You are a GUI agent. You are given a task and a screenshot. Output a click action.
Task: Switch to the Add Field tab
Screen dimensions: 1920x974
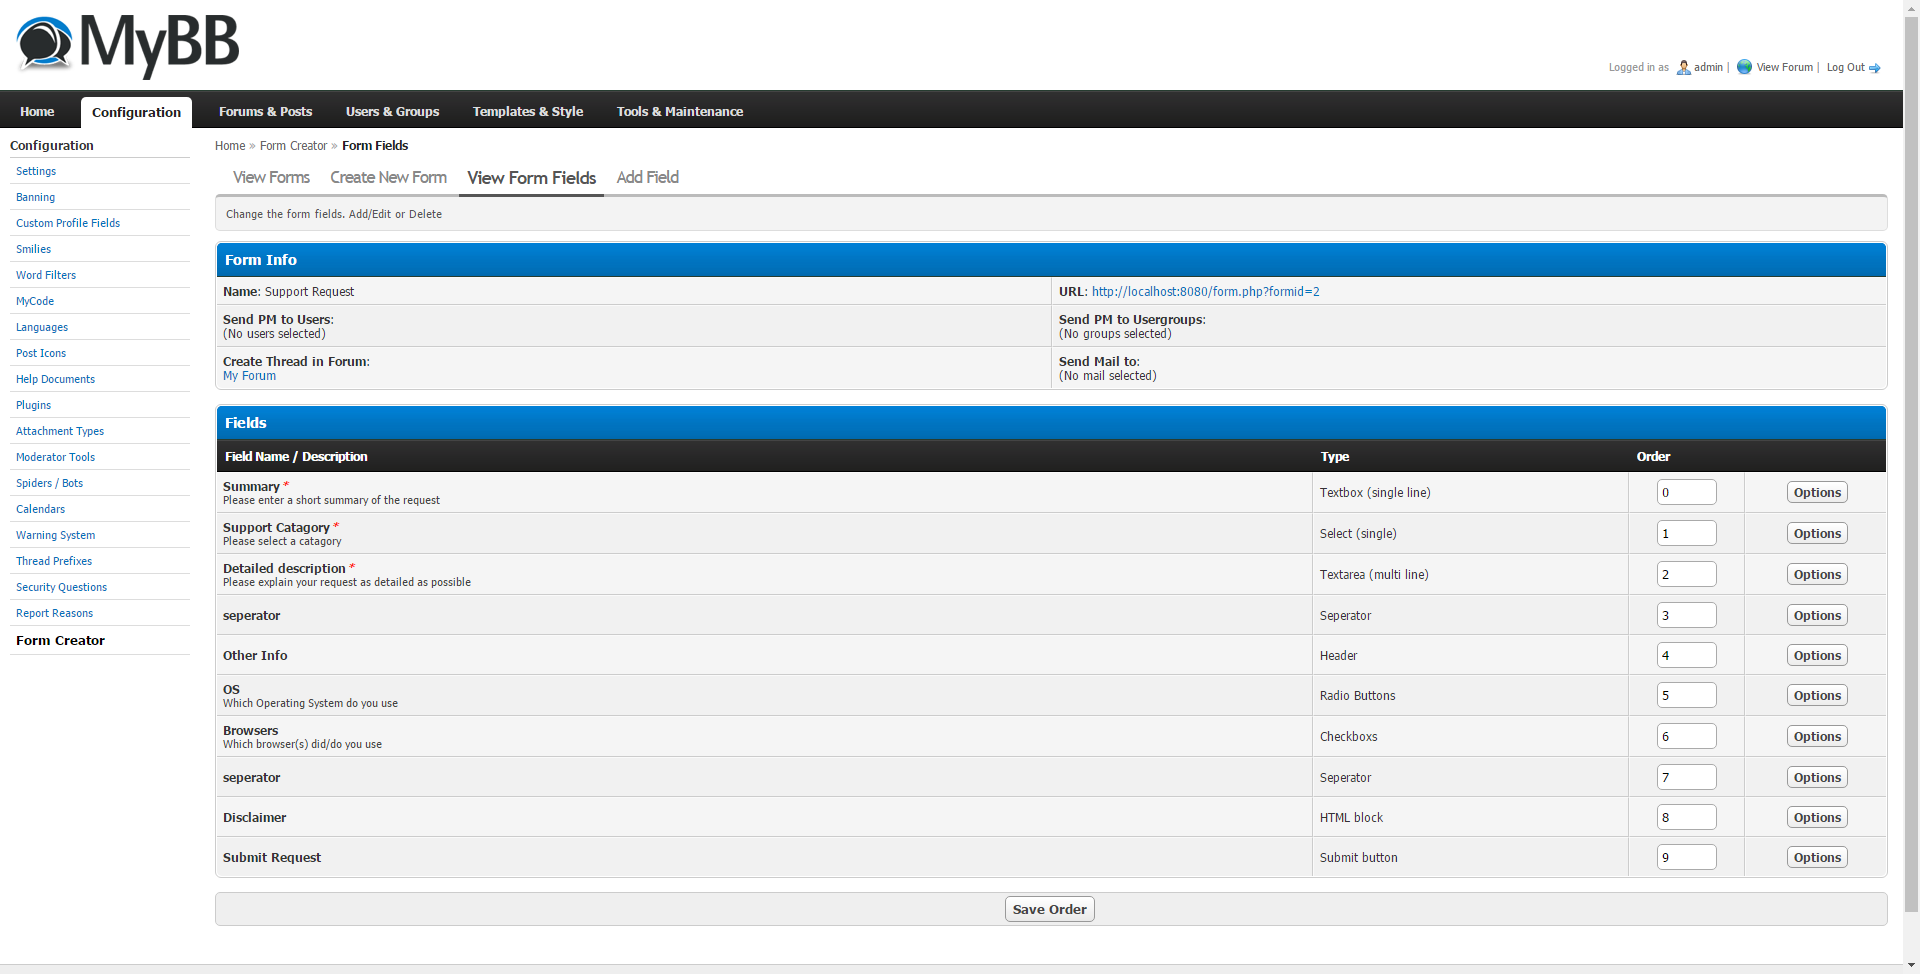point(647,177)
